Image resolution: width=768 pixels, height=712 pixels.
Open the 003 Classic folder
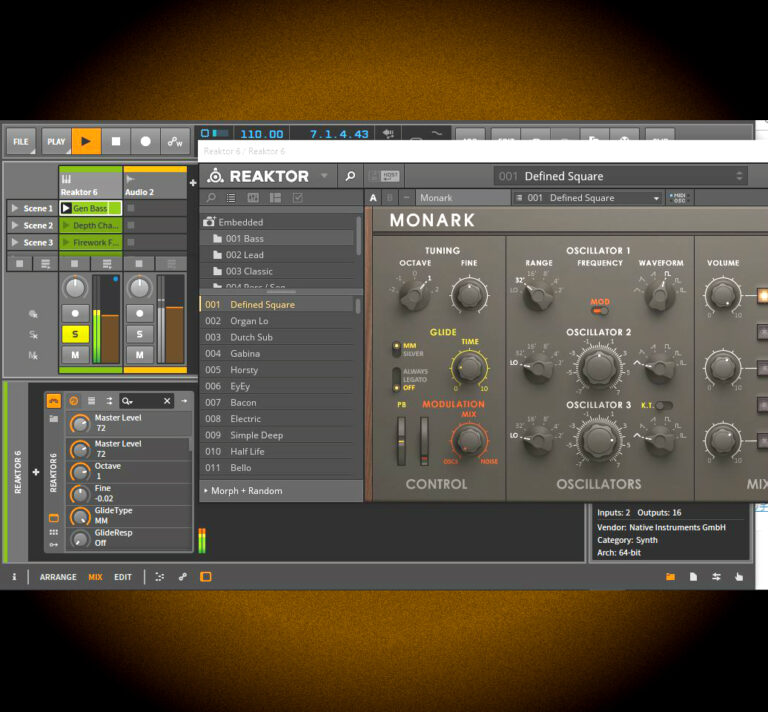point(278,271)
